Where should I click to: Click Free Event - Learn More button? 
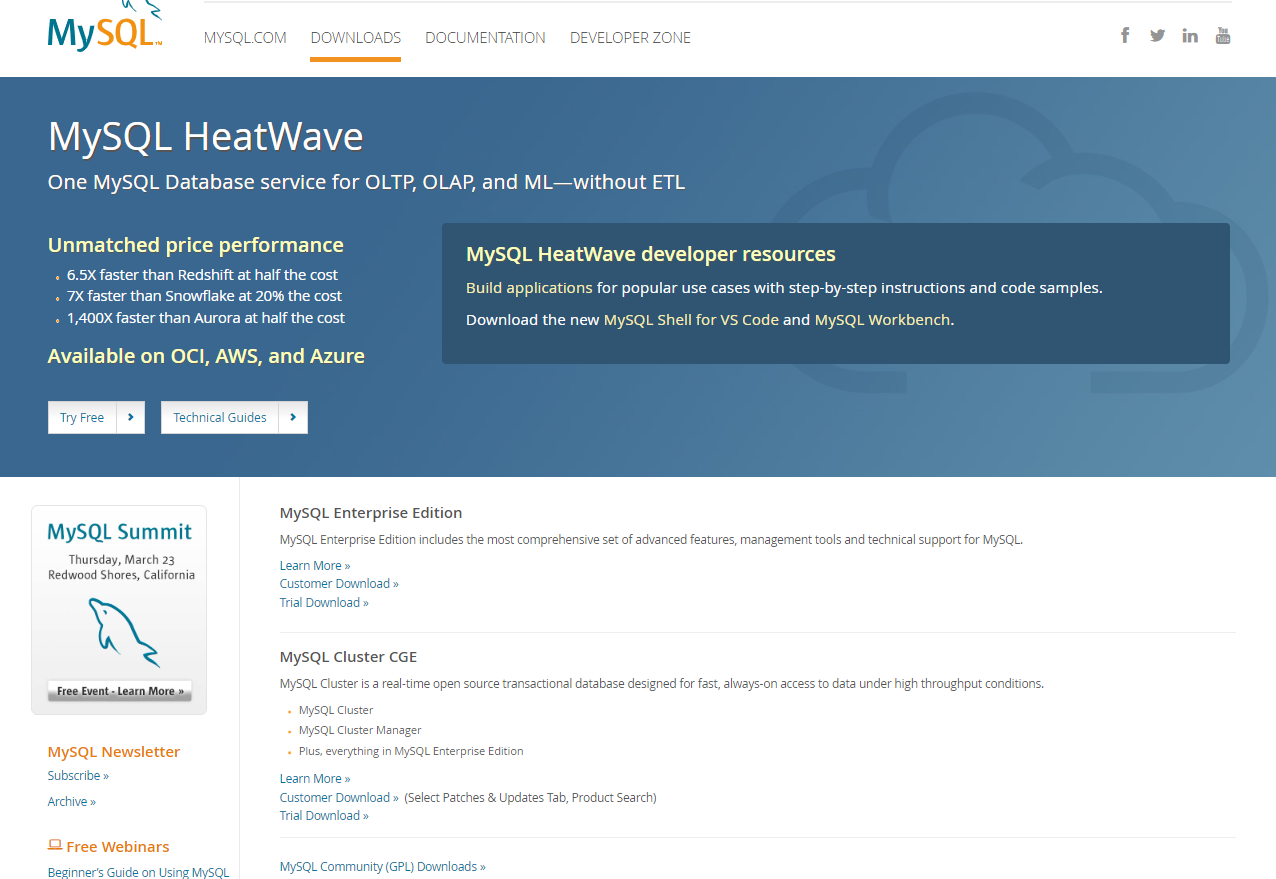120,691
